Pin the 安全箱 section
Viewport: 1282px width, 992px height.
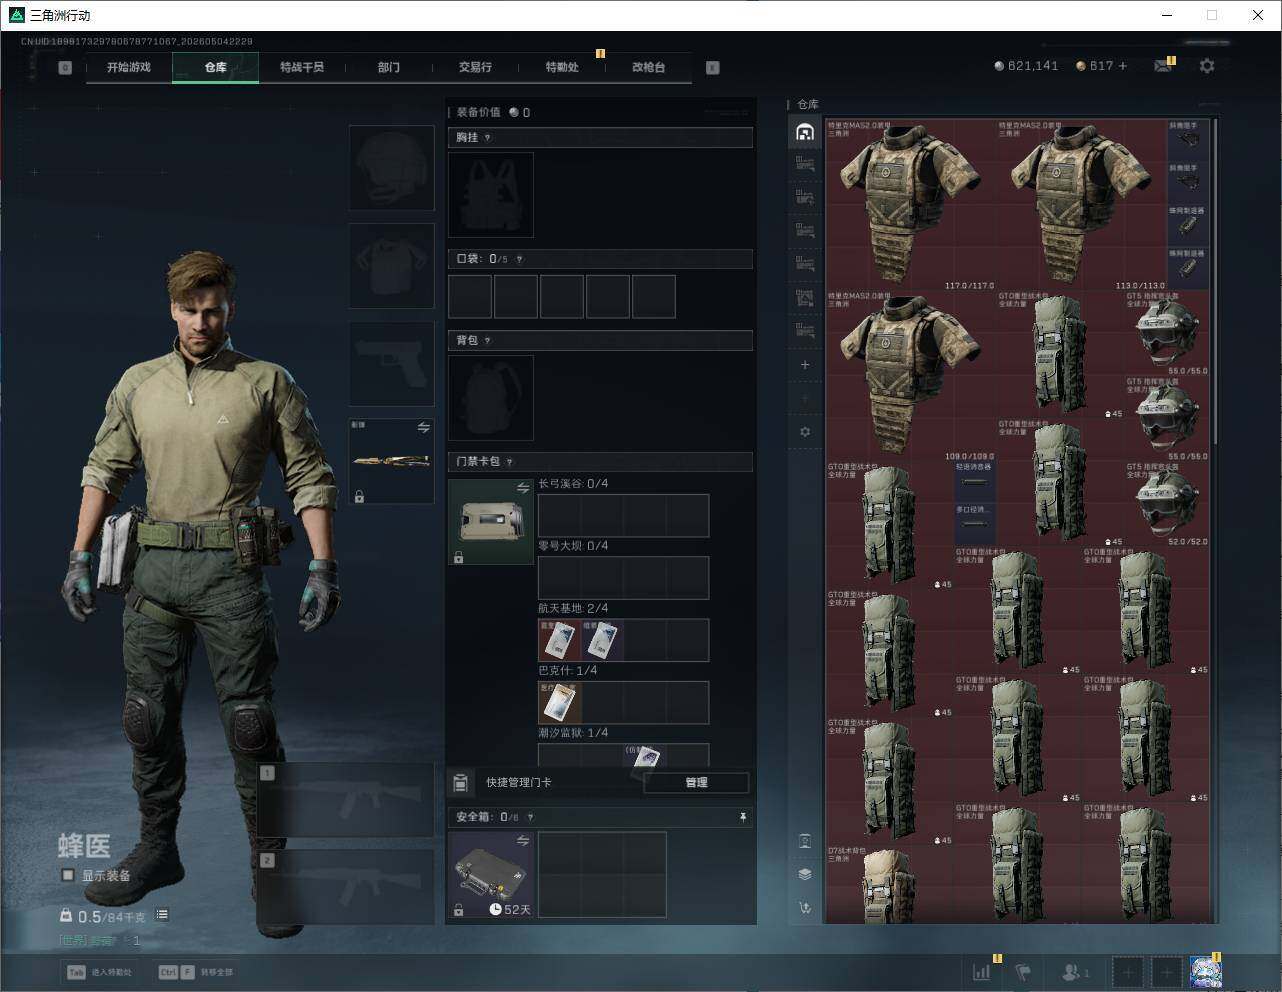743,818
